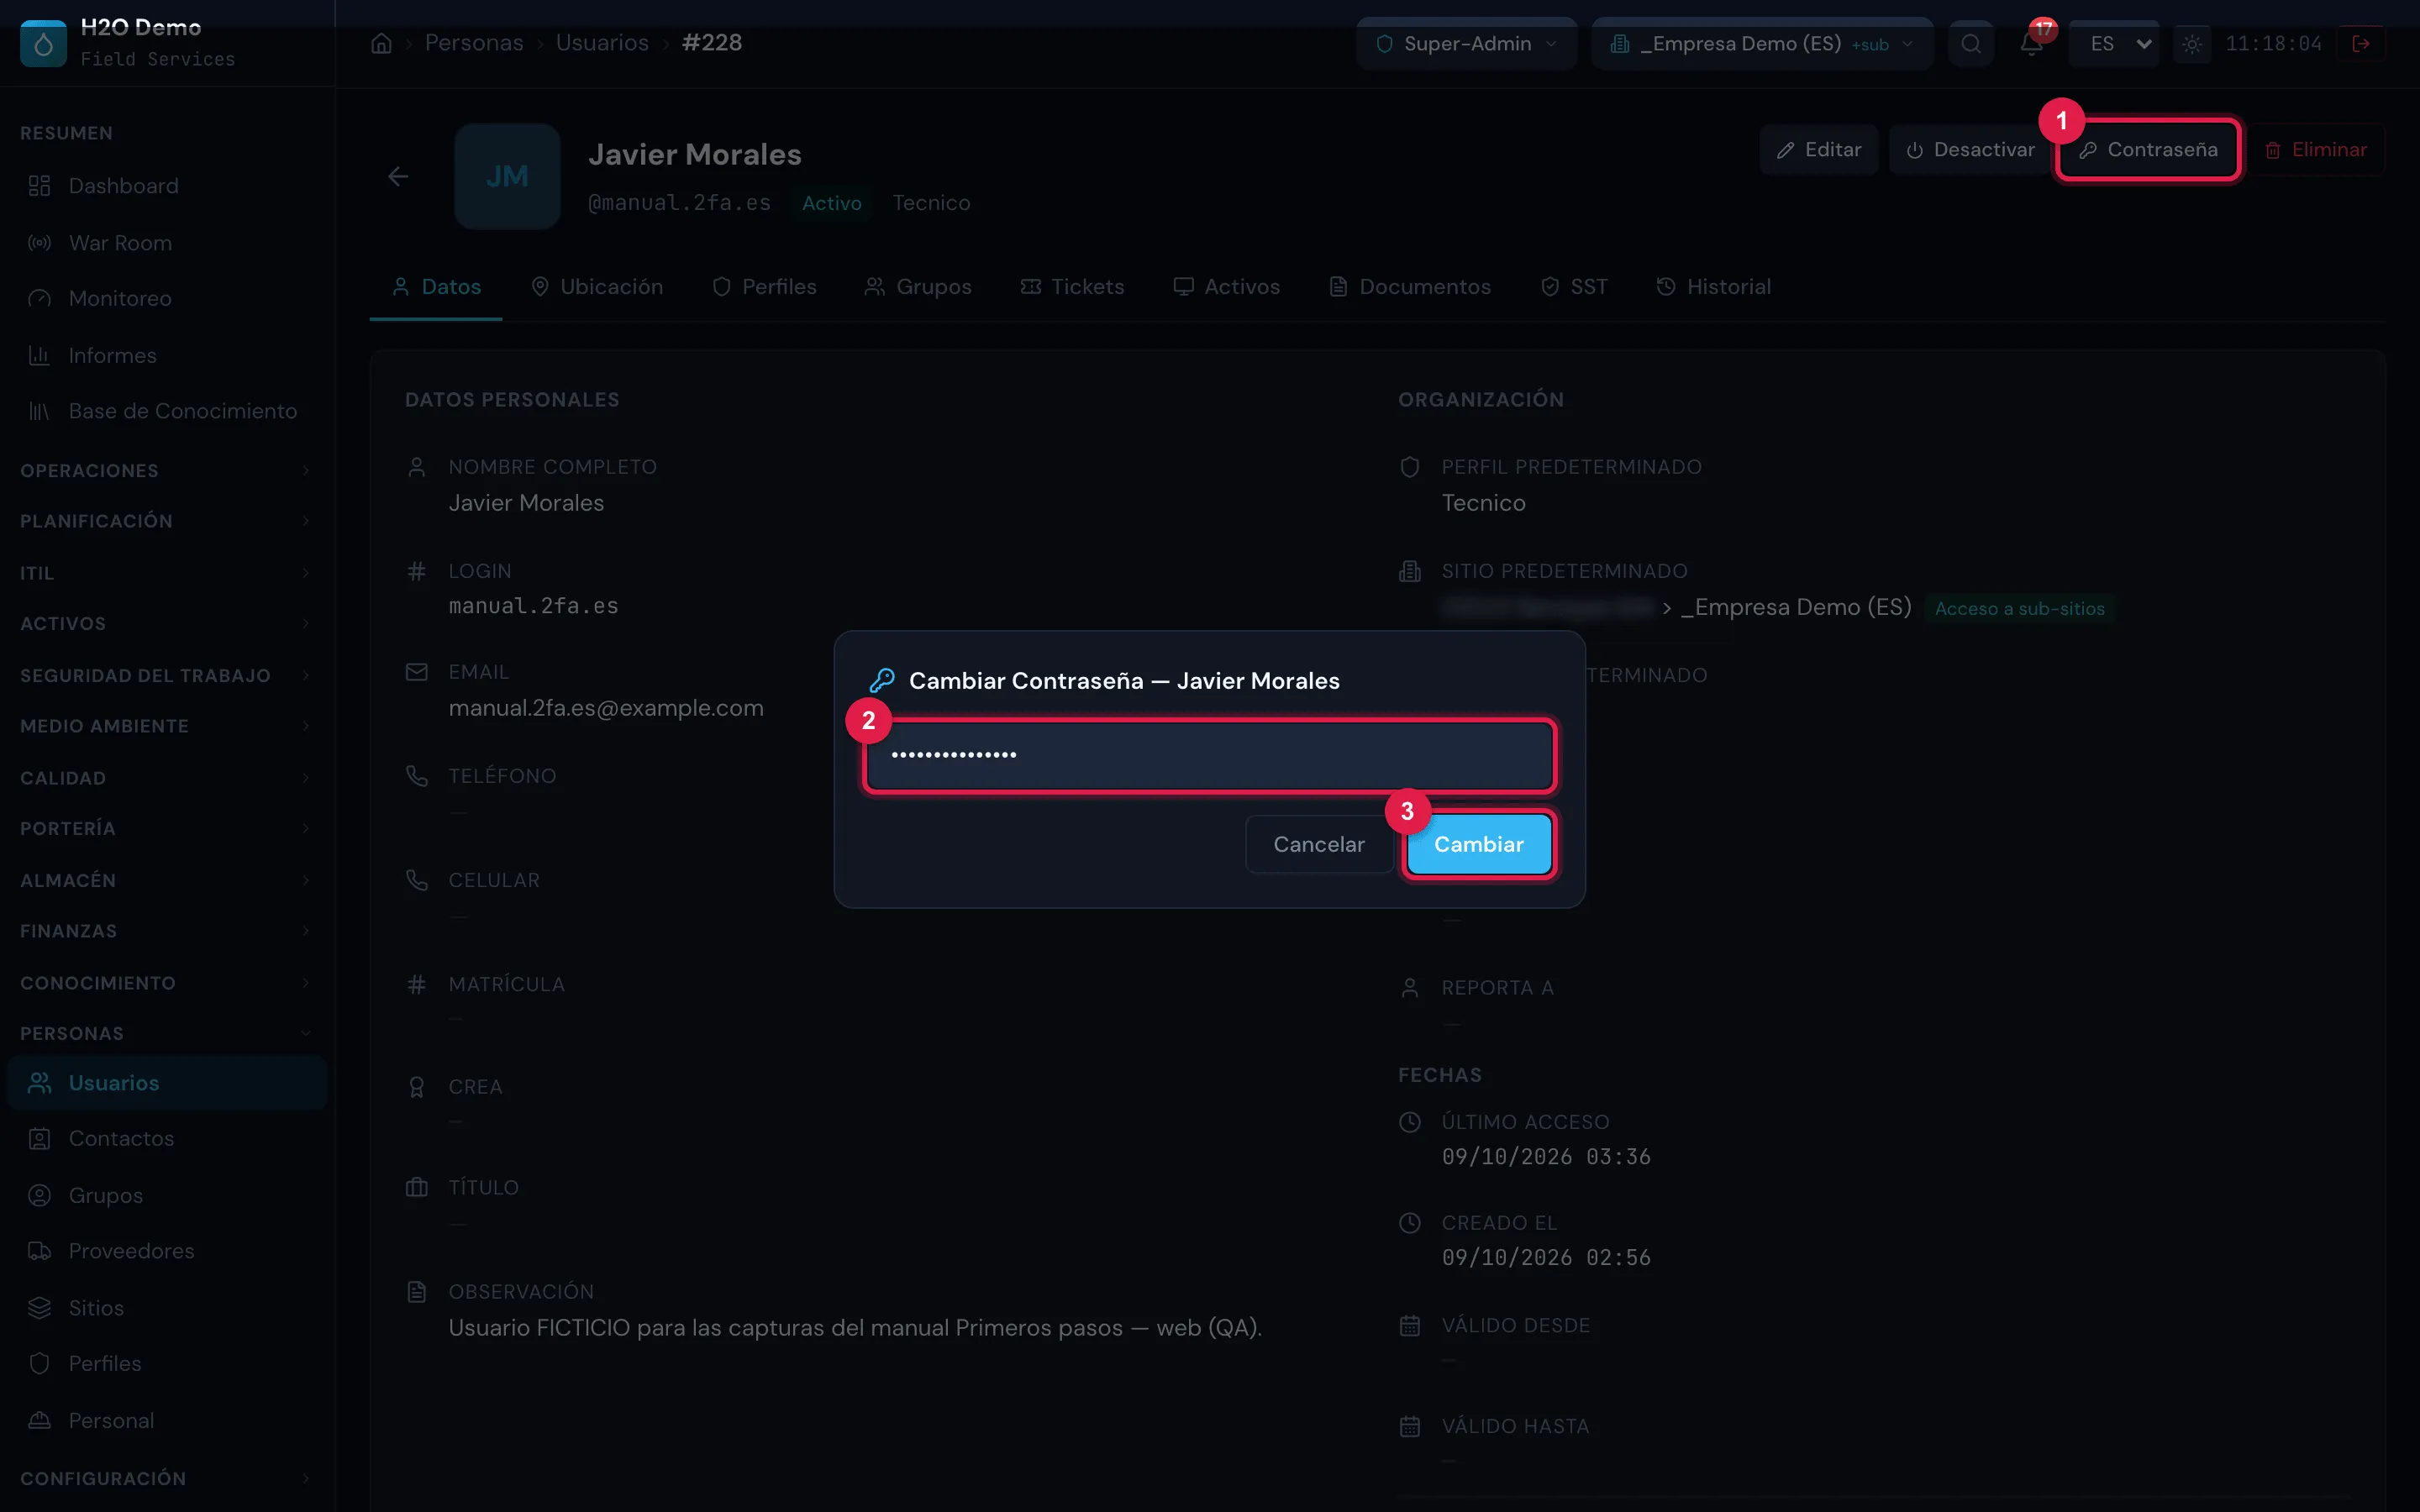This screenshot has height=1512, width=2420.
Task: Open Personal in the sidebar
Action: [166, 1420]
